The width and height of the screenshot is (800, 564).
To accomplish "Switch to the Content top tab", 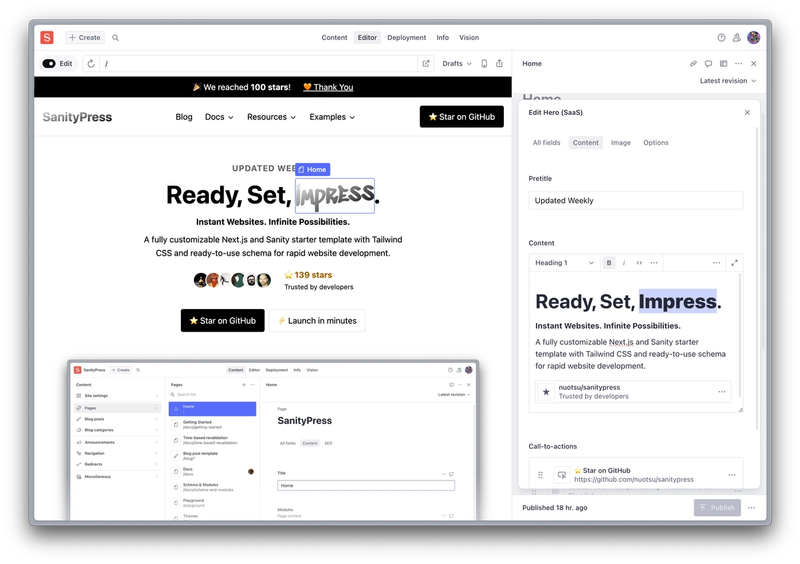I will (334, 38).
